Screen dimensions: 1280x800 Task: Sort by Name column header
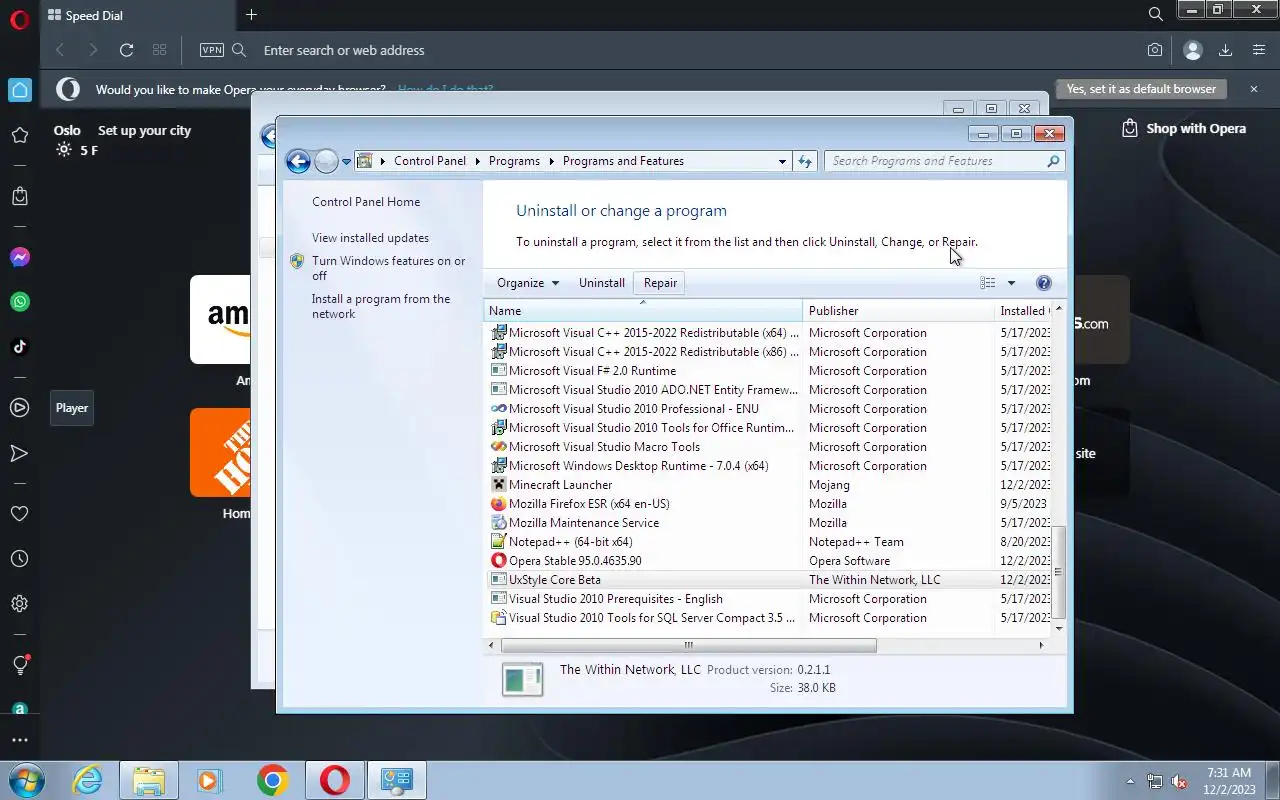[643, 311]
